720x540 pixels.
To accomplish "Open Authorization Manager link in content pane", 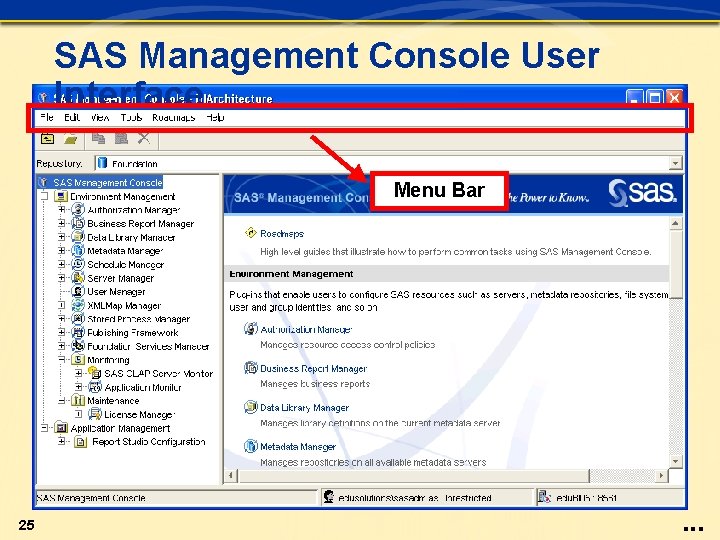I will [306, 329].
